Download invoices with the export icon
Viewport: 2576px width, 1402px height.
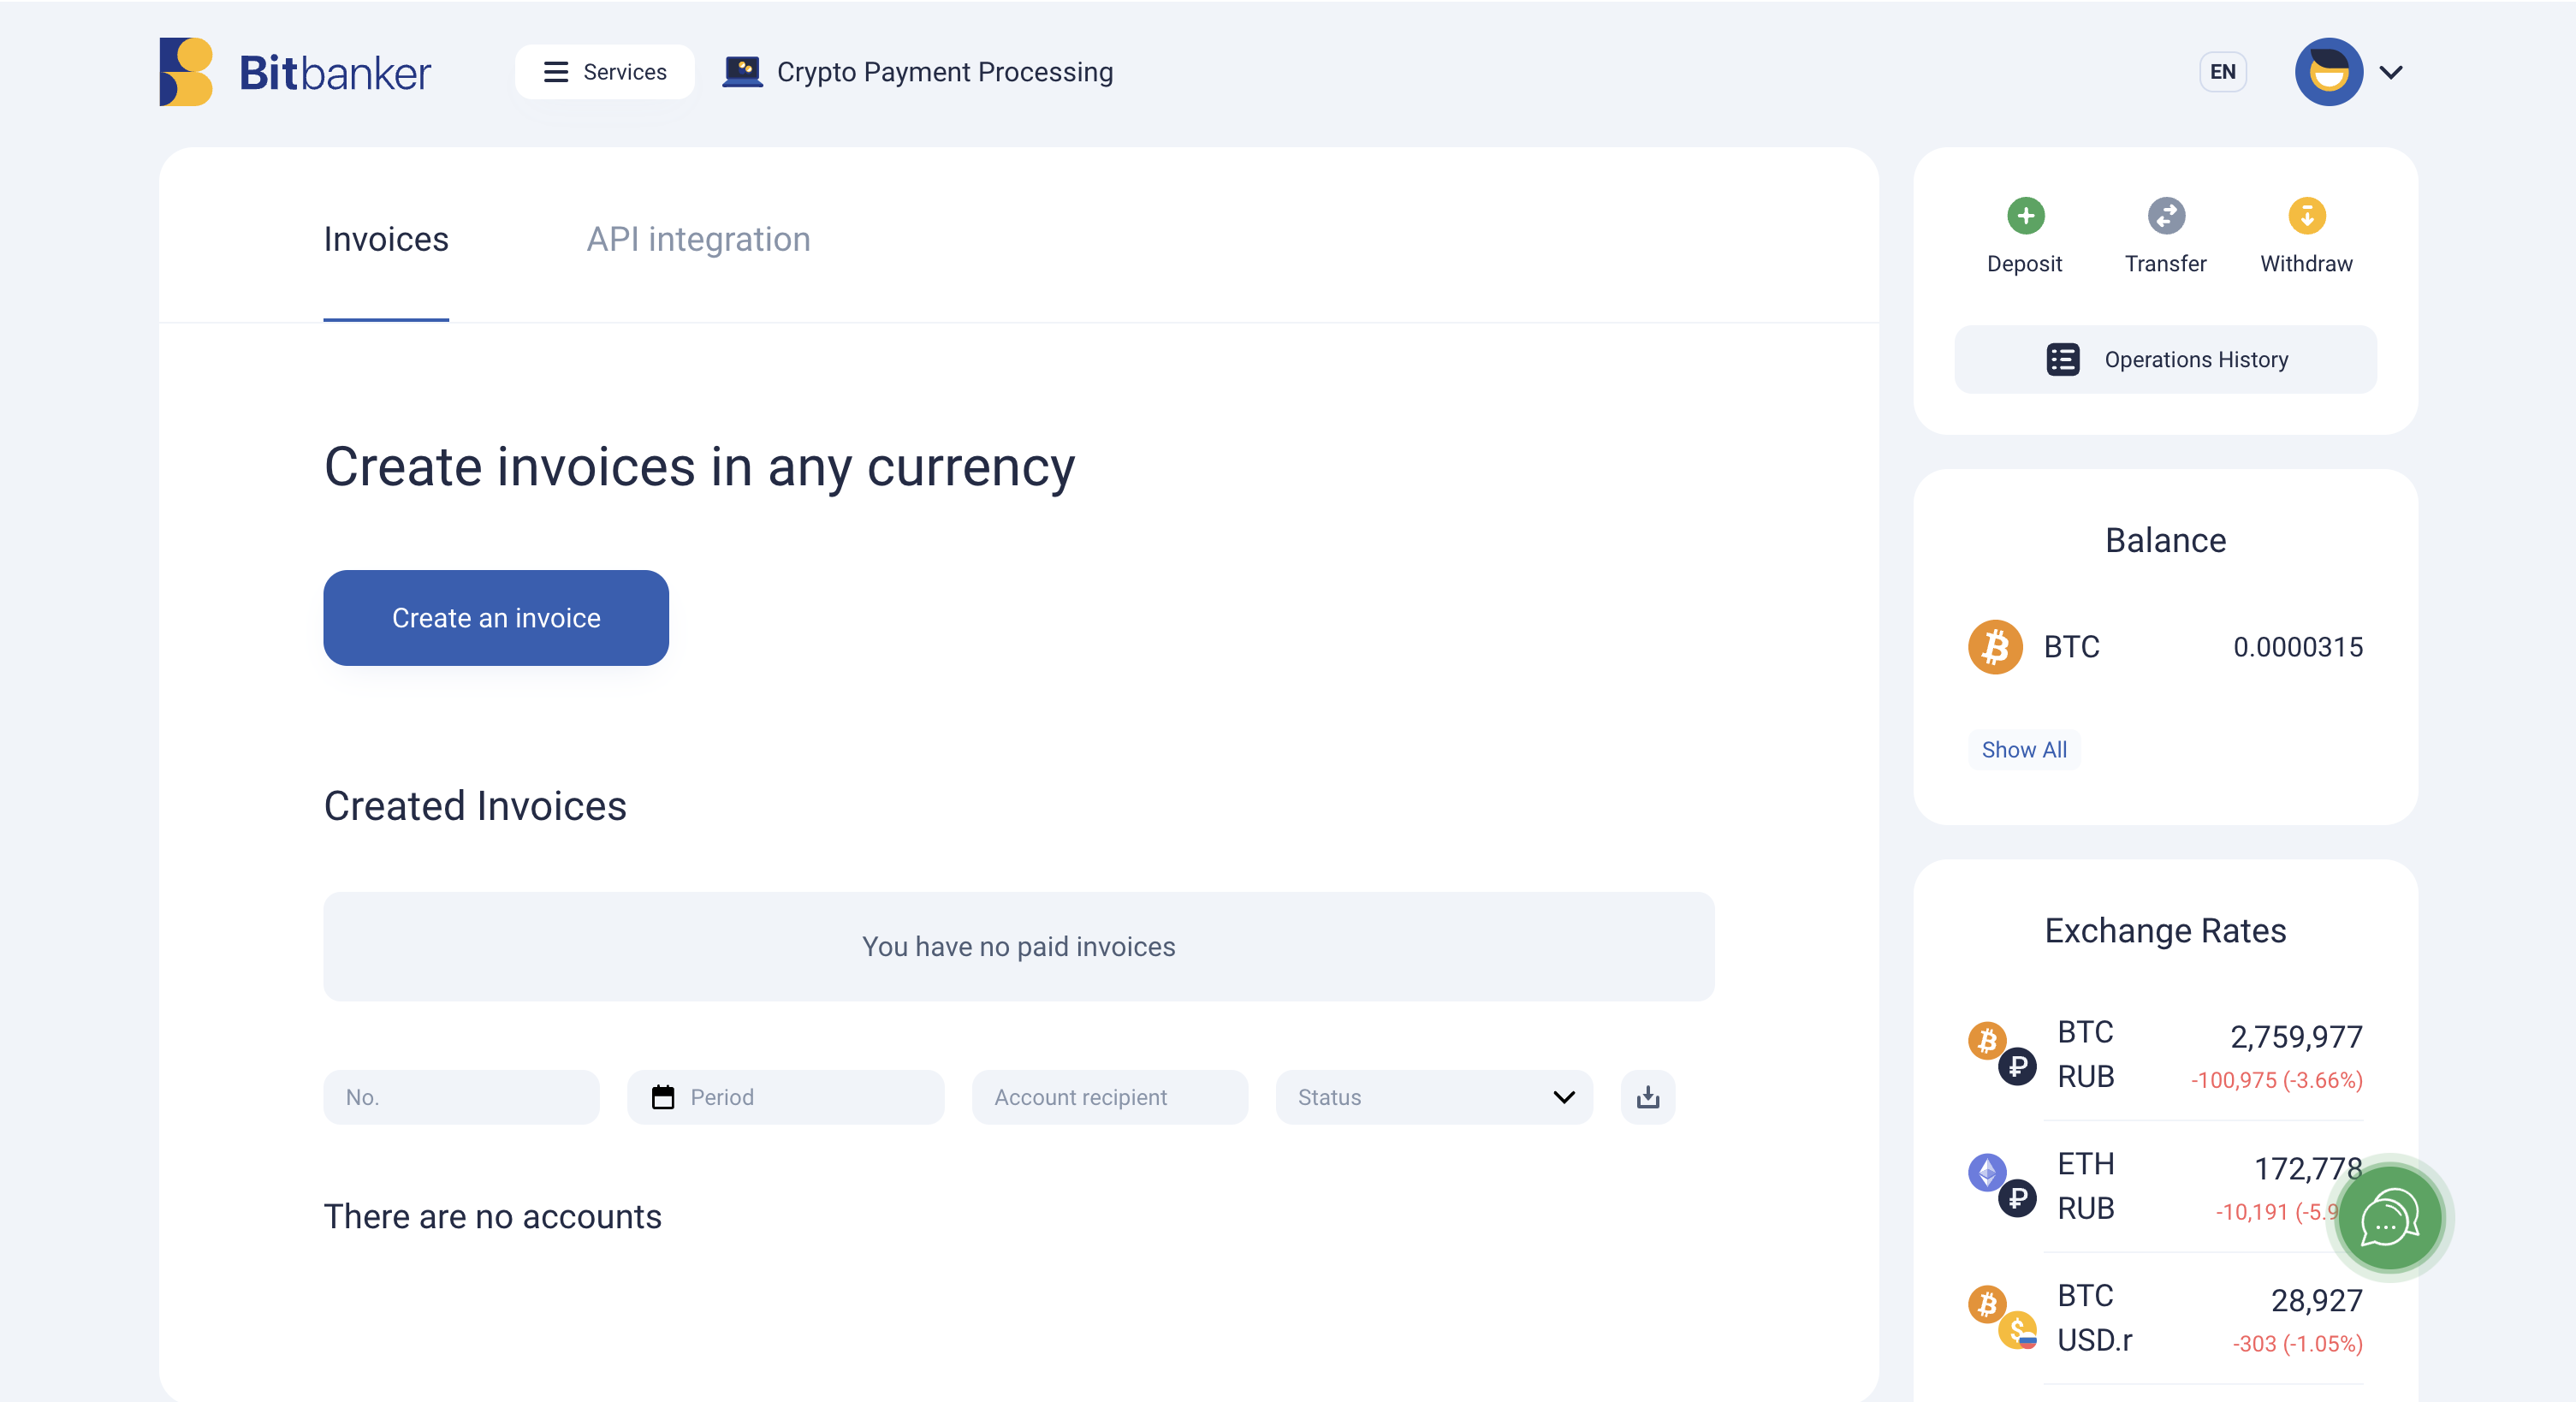1647,1097
